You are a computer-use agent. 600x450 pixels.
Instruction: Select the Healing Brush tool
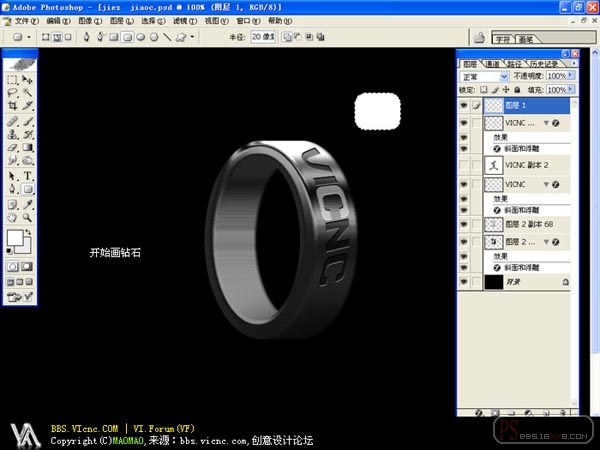pos(12,121)
